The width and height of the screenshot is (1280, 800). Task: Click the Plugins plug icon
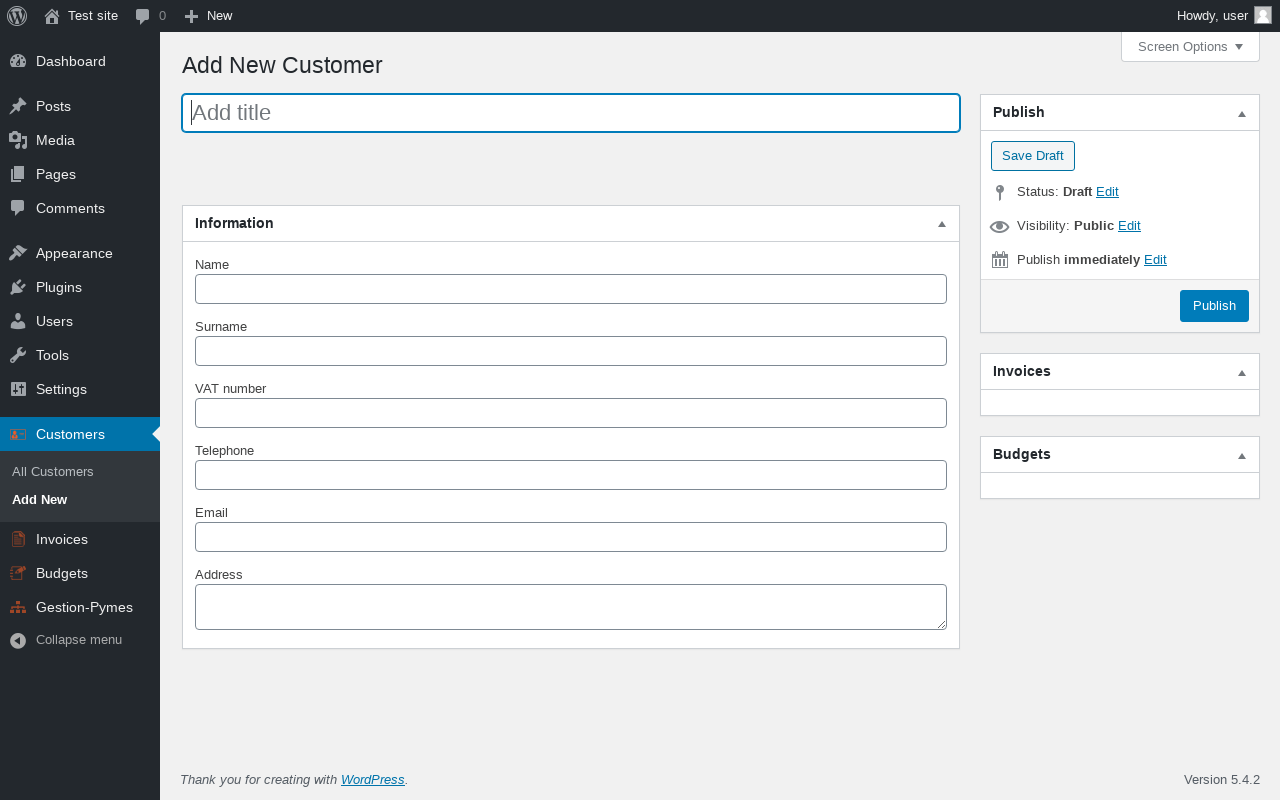point(18,287)
